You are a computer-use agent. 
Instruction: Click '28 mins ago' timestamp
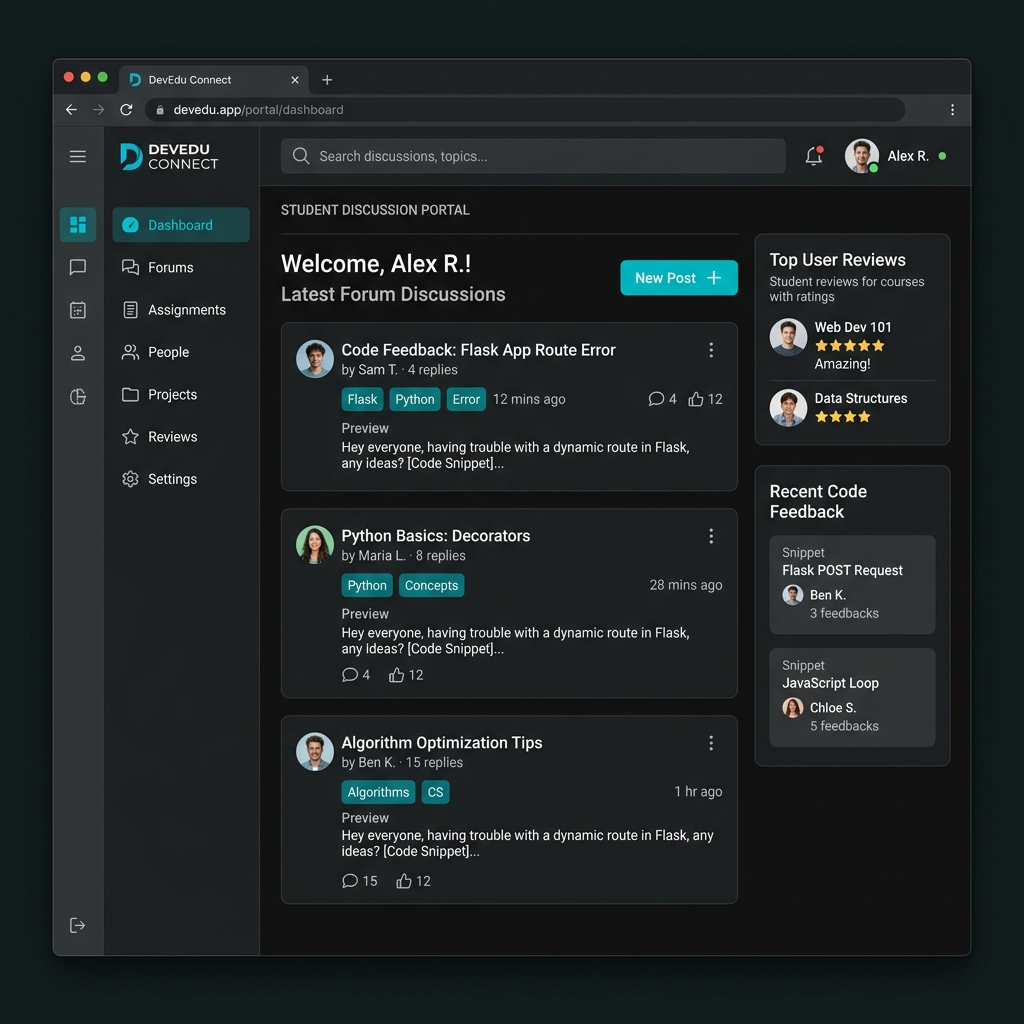686,585
